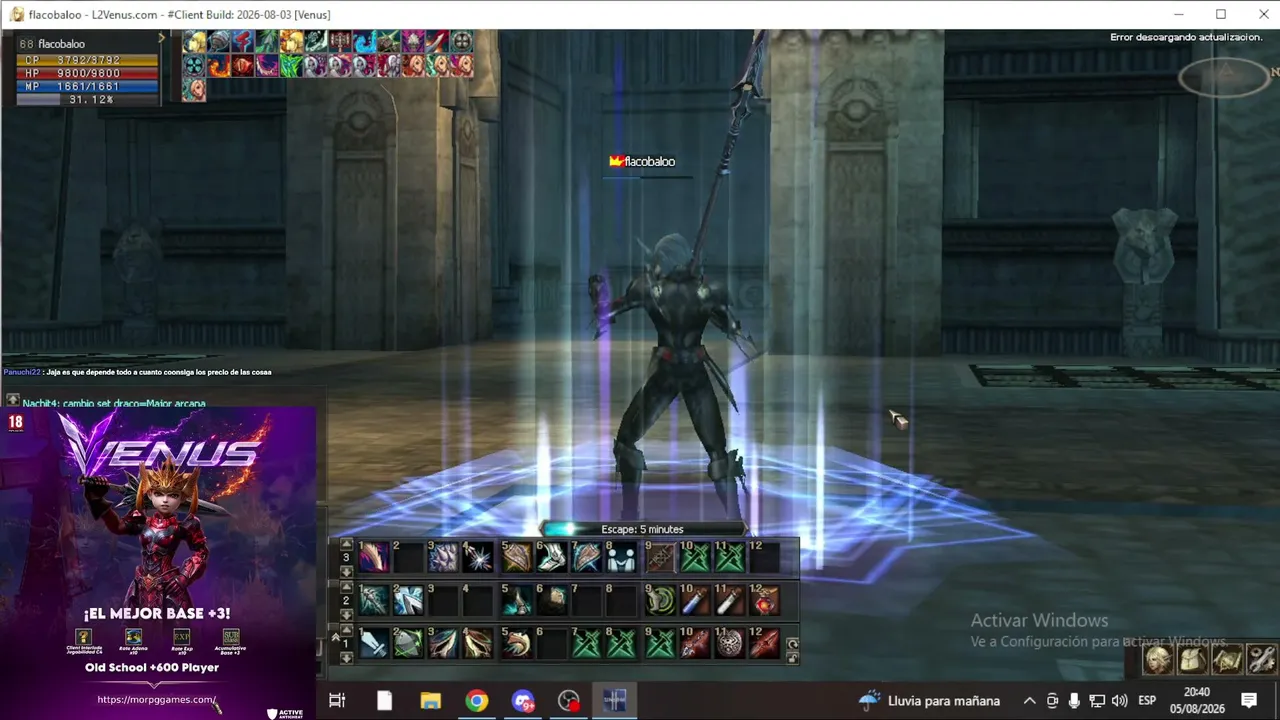Activate the pink feather skill in bar 3 slot 1
This screenshot has height=720, width=1280.
[374, 557]
